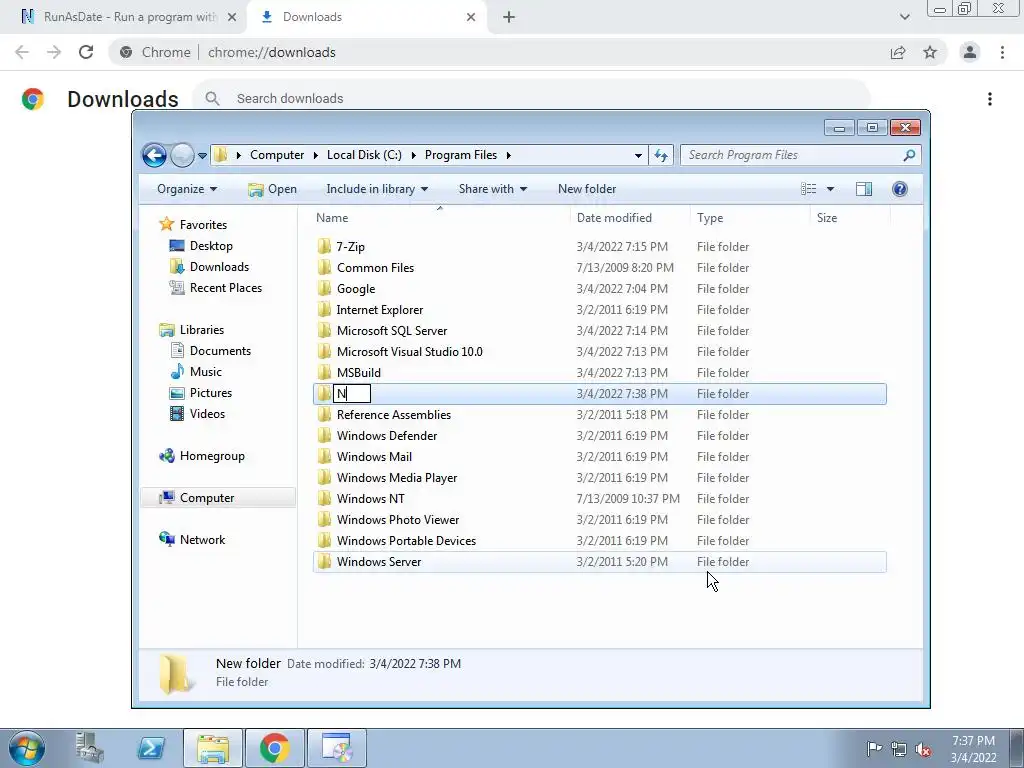Click Open in the Explorer toolbar

tap(272, 189)
